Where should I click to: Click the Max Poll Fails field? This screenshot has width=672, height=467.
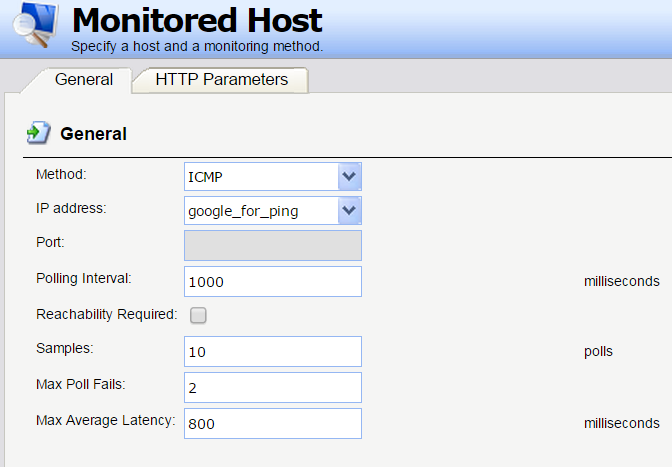pyautogui.click(x=273, y=387)
